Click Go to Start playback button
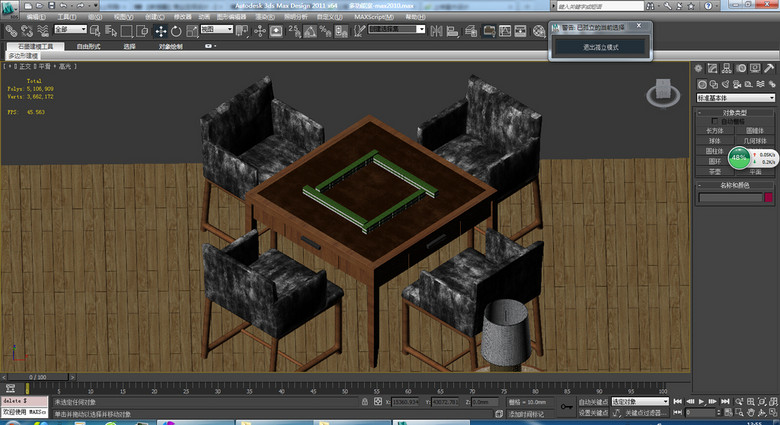 pos(678,402)
